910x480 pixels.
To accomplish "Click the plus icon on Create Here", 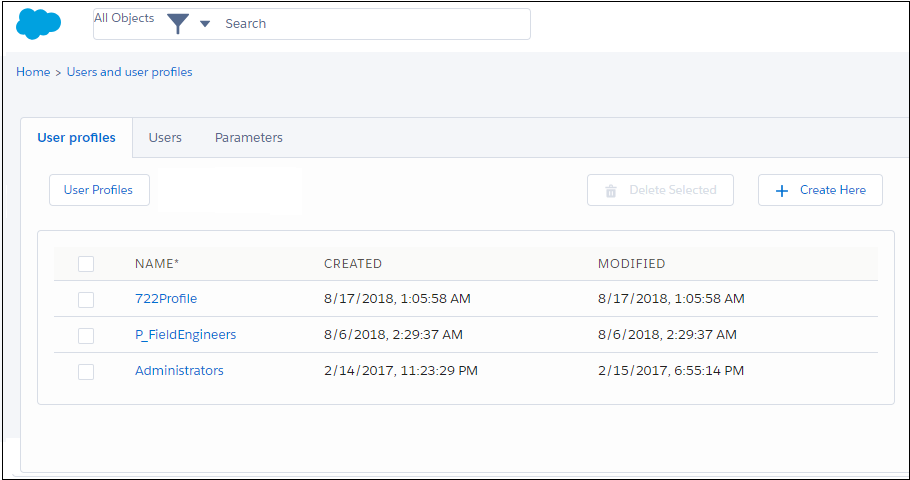I will click(x=782, y=191).
